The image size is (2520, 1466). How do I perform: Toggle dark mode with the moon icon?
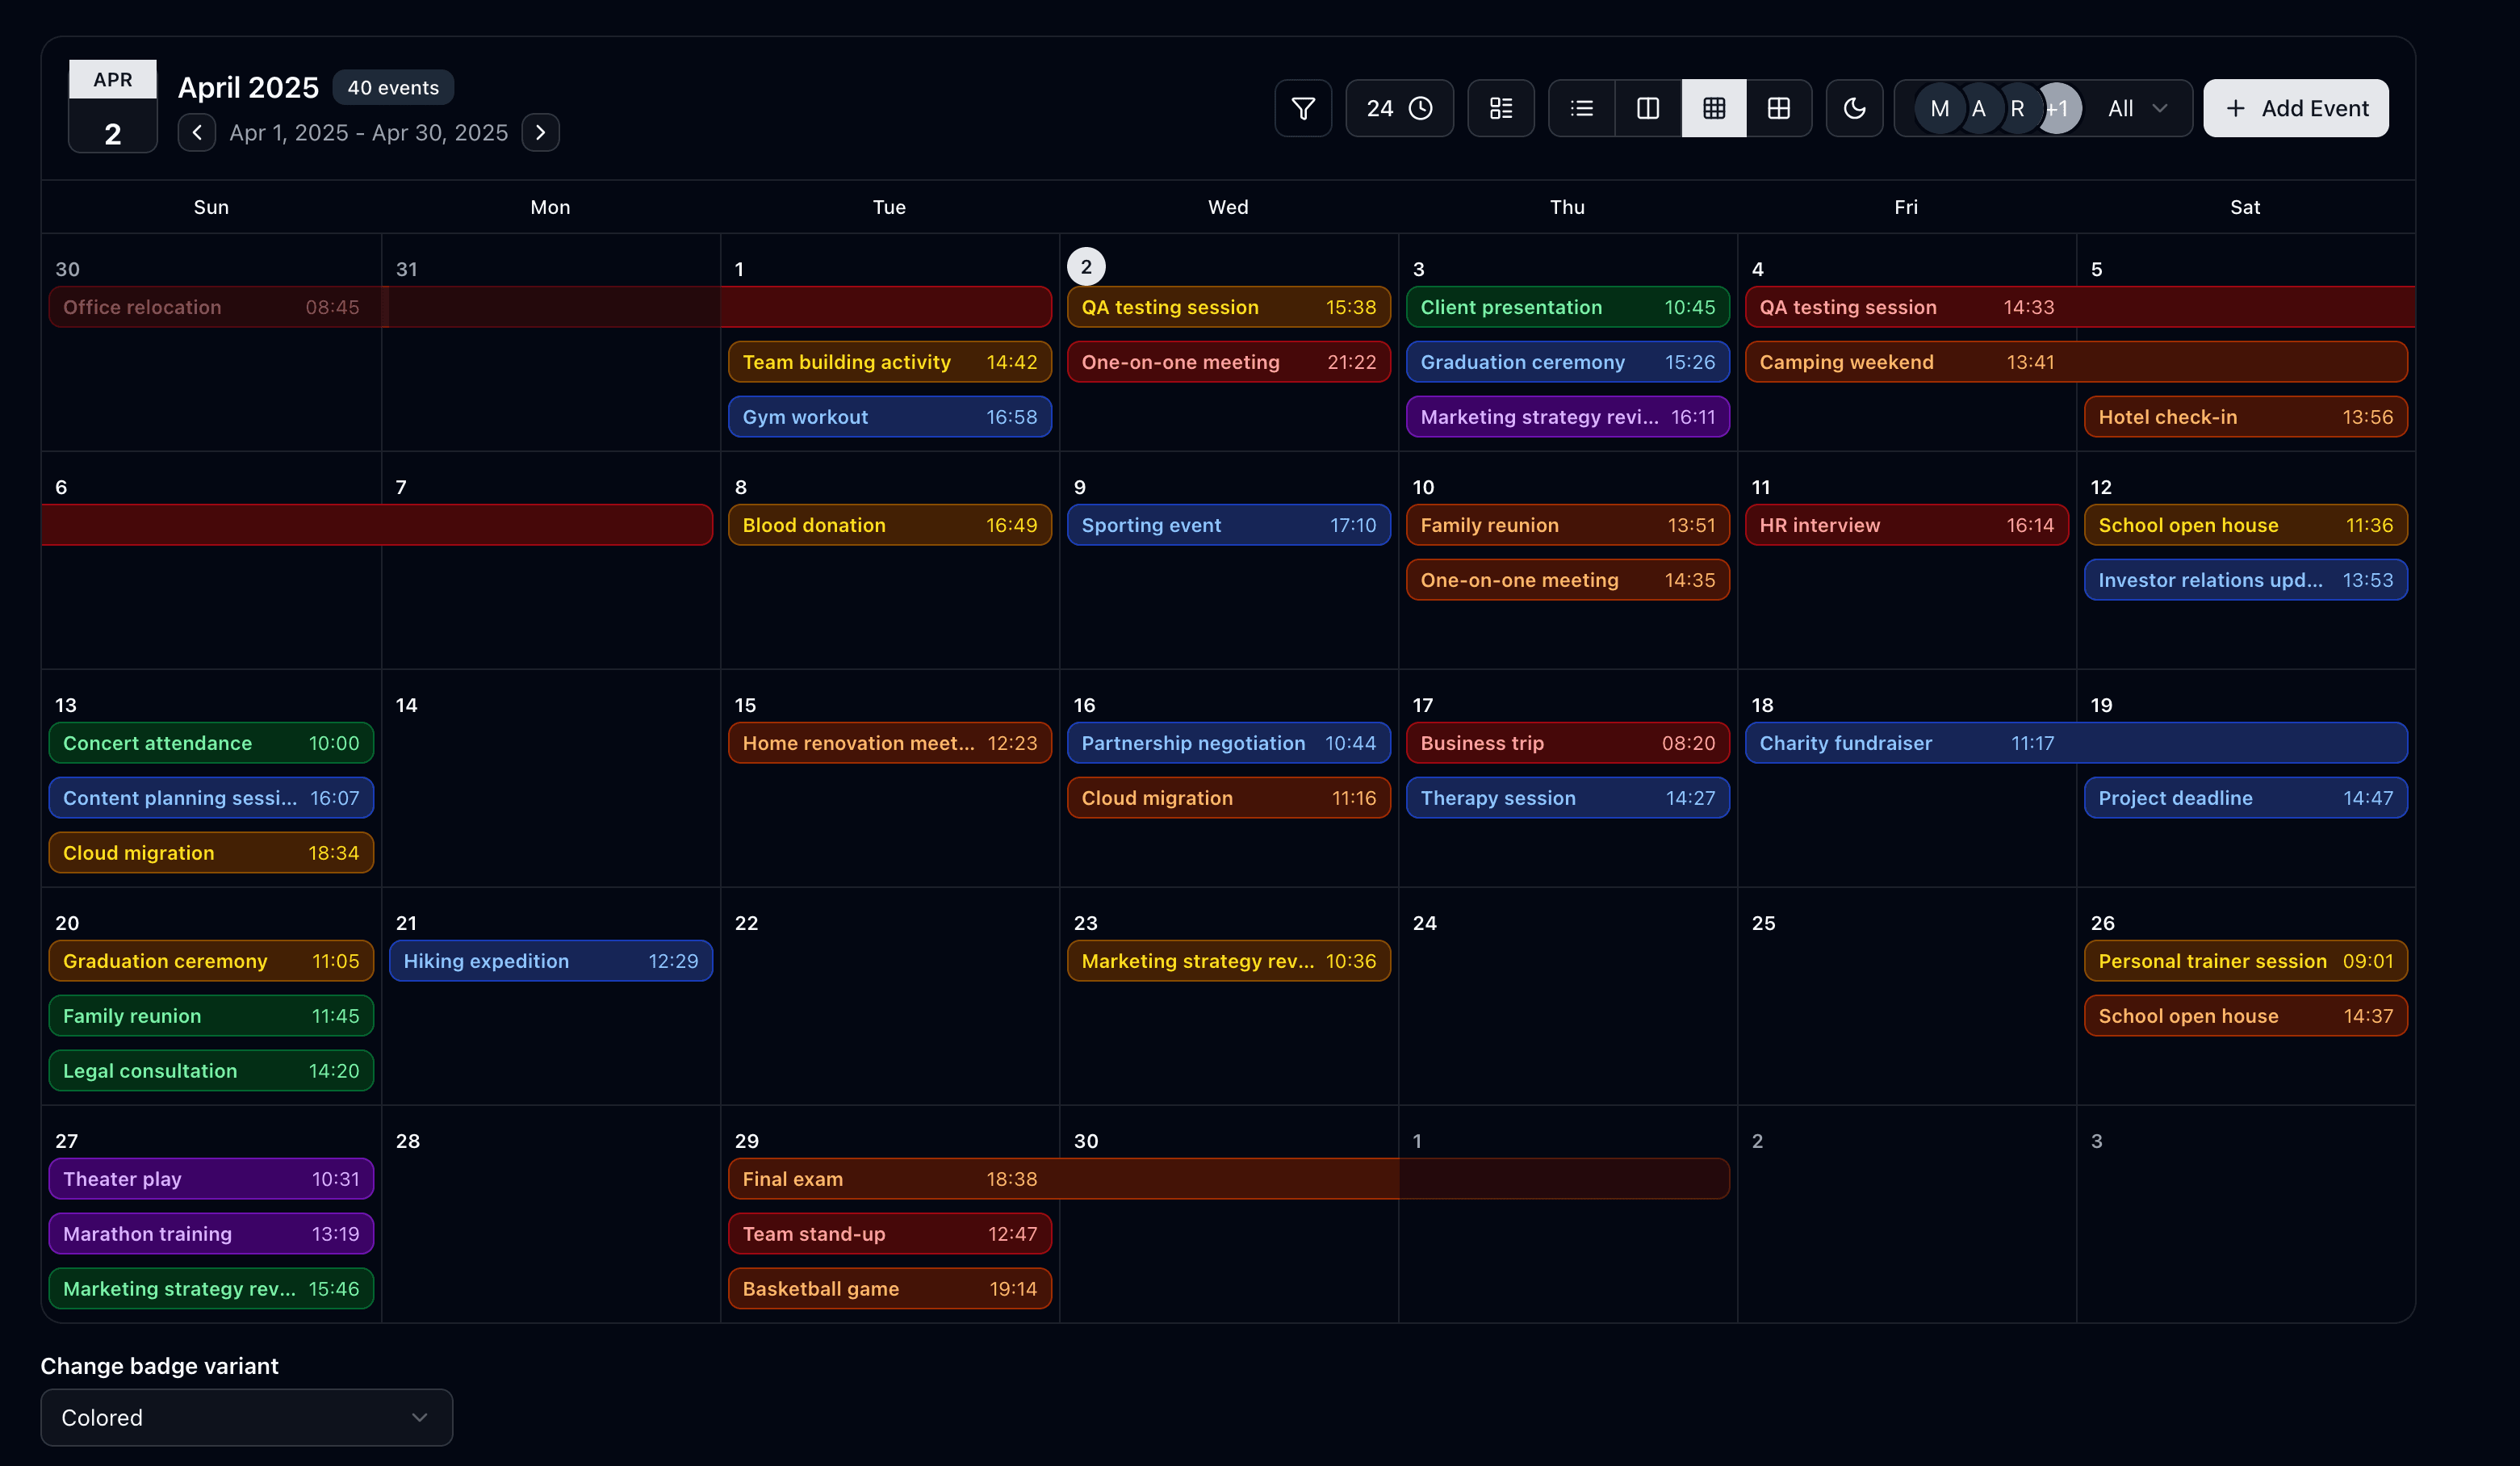click(1855, 108)
